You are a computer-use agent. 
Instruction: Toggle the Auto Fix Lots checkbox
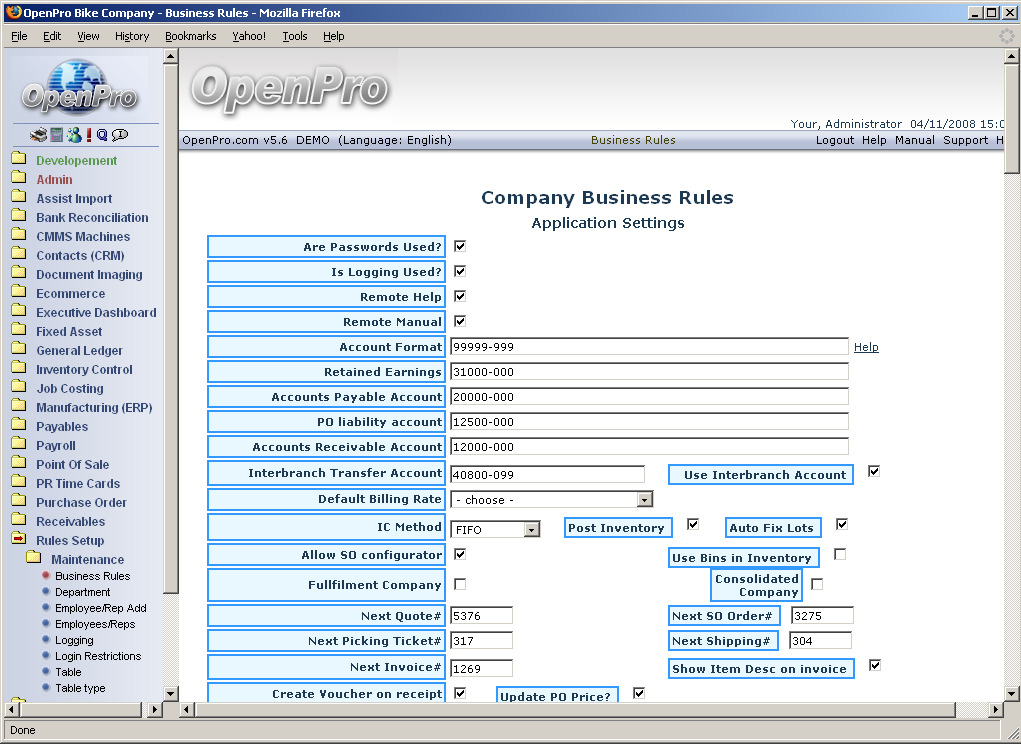(x=842, y=524)
